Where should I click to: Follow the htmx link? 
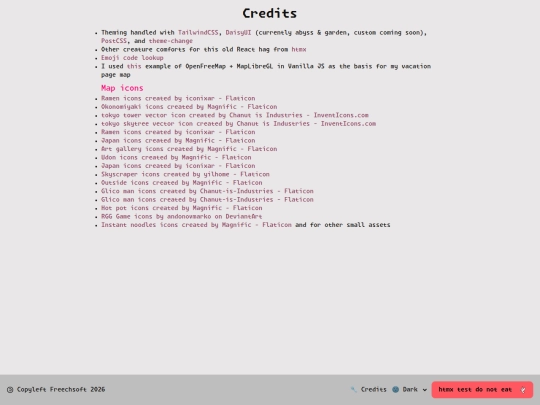299,49
